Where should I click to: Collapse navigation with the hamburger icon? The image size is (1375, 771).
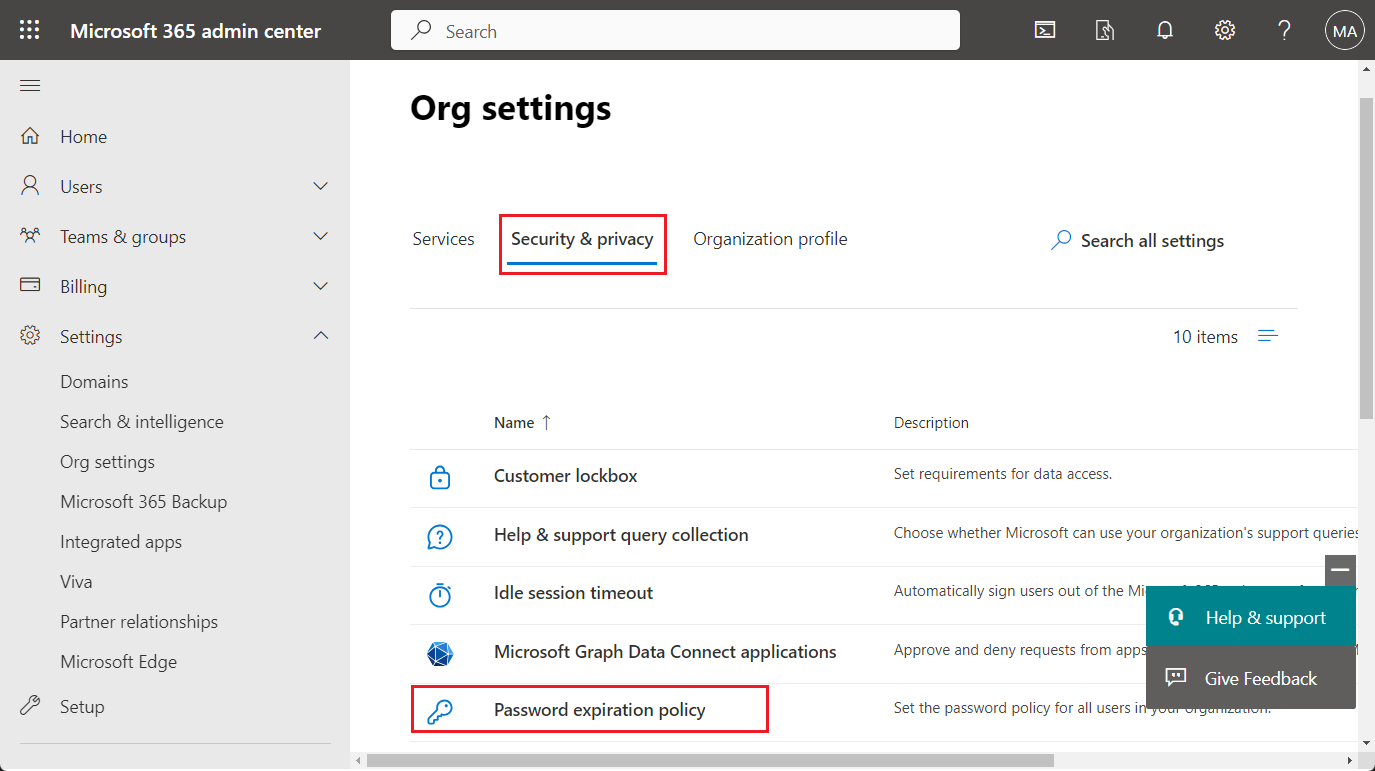(x=29, y=85)
